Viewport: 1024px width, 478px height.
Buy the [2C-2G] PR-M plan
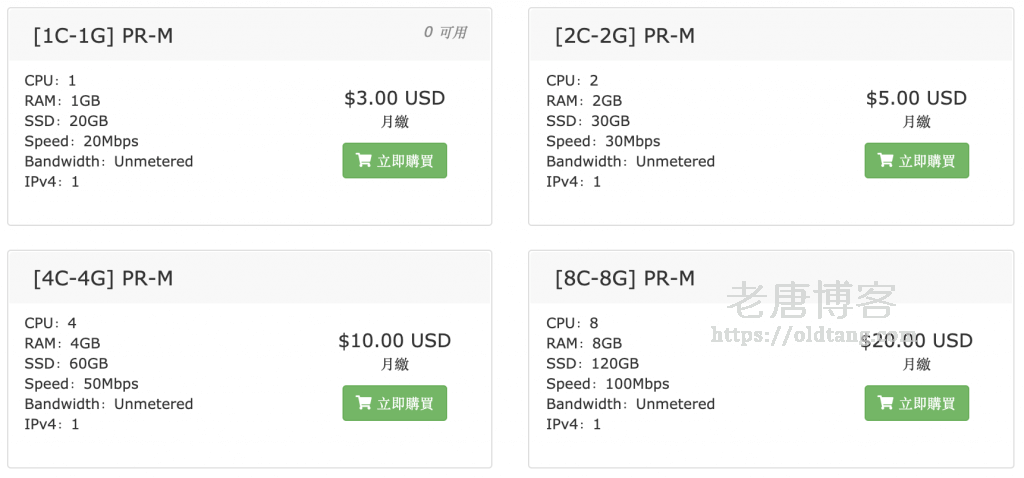coord(916,161)
